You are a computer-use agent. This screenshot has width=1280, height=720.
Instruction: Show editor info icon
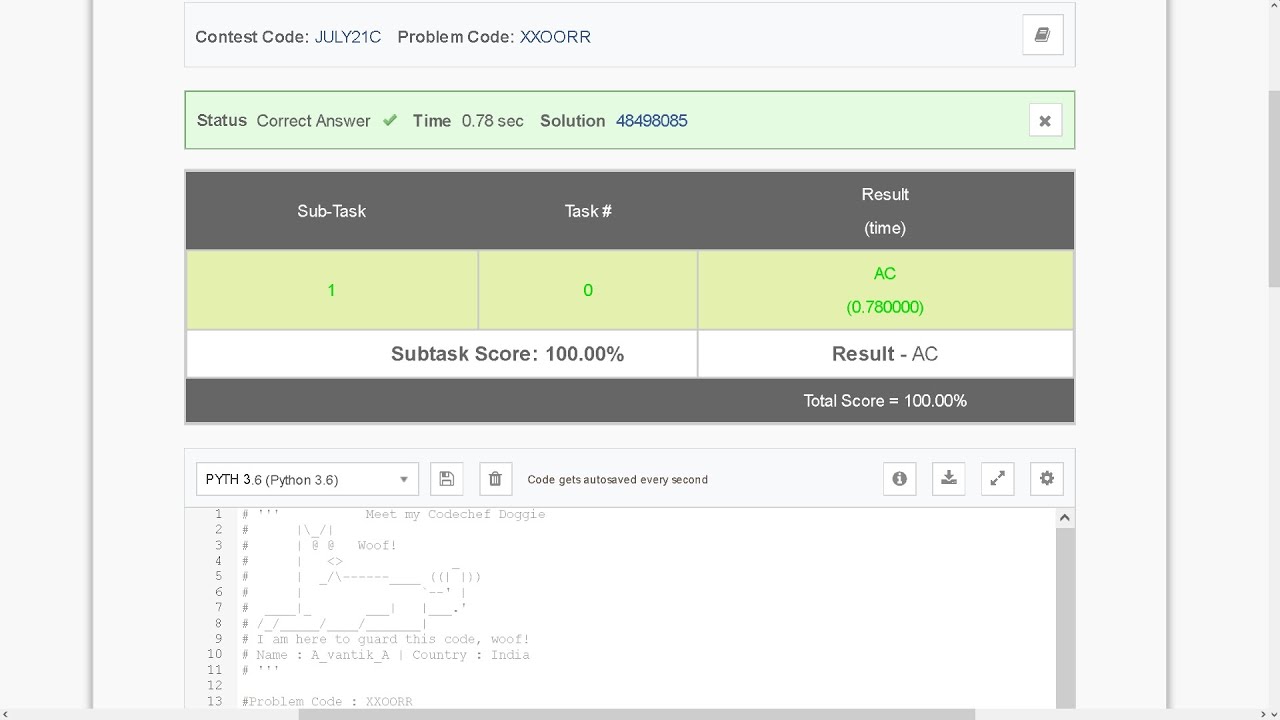[x=900, y=479]
